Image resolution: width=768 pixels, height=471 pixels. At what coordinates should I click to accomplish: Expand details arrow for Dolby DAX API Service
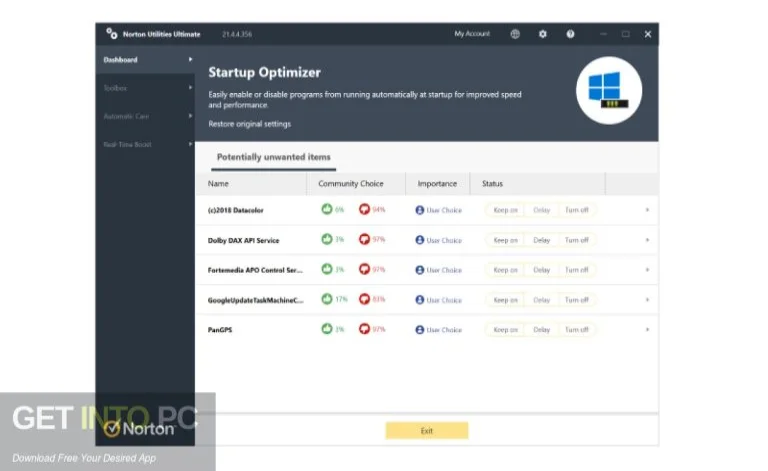pos(647,240)
